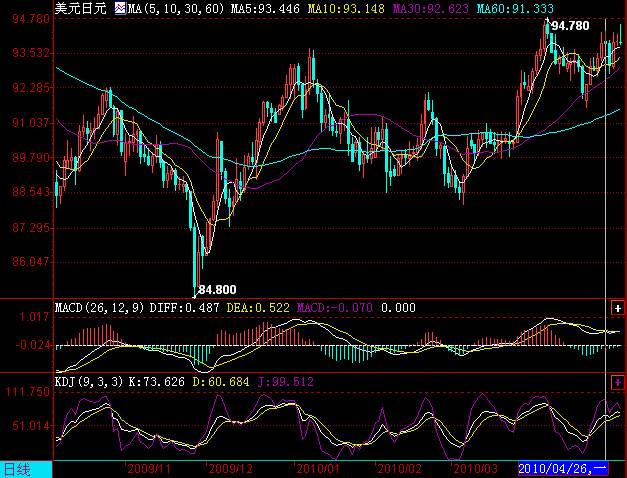Click the 94.780 high price marker
627x478 pixels.
click(570, 26)
